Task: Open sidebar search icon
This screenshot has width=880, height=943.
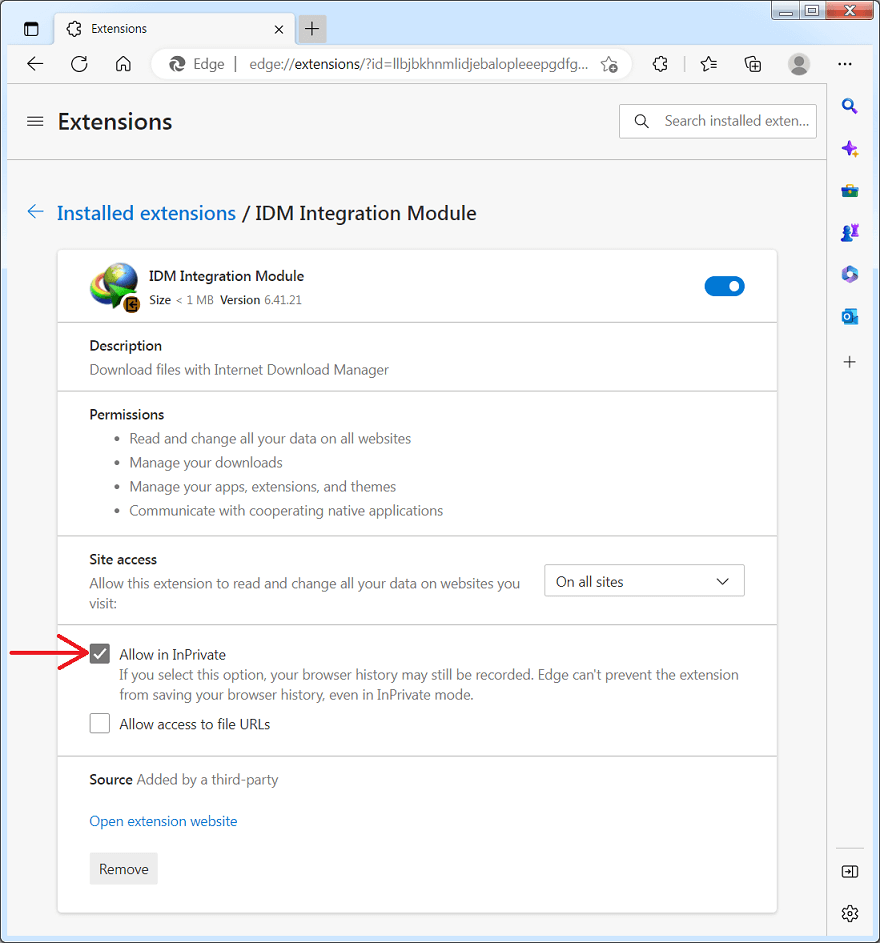Action: pos(849,106)
